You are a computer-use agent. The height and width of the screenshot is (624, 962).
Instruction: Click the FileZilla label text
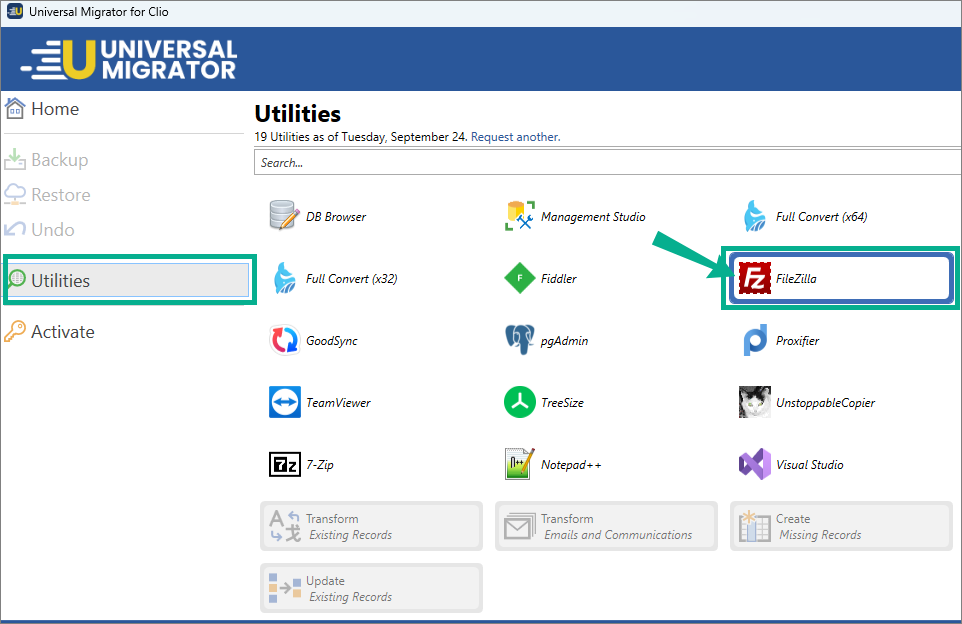pyautogui.click(x=796, y=279)
